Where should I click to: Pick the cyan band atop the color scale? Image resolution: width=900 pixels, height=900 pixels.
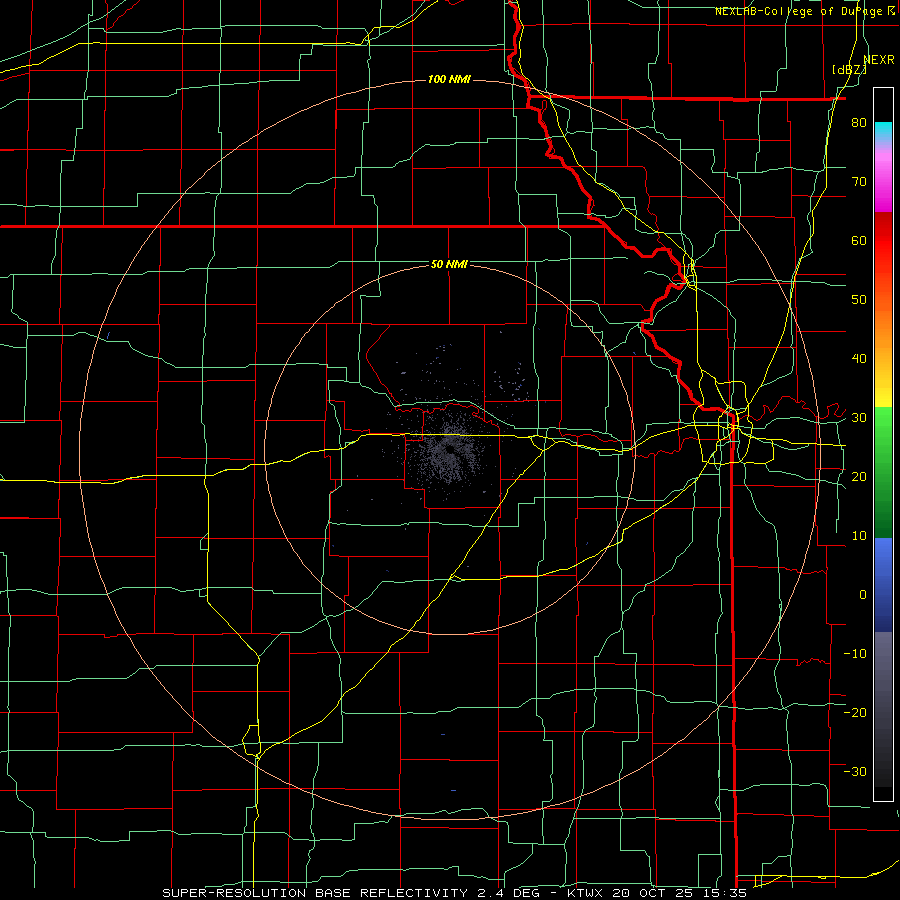(883, 130)
